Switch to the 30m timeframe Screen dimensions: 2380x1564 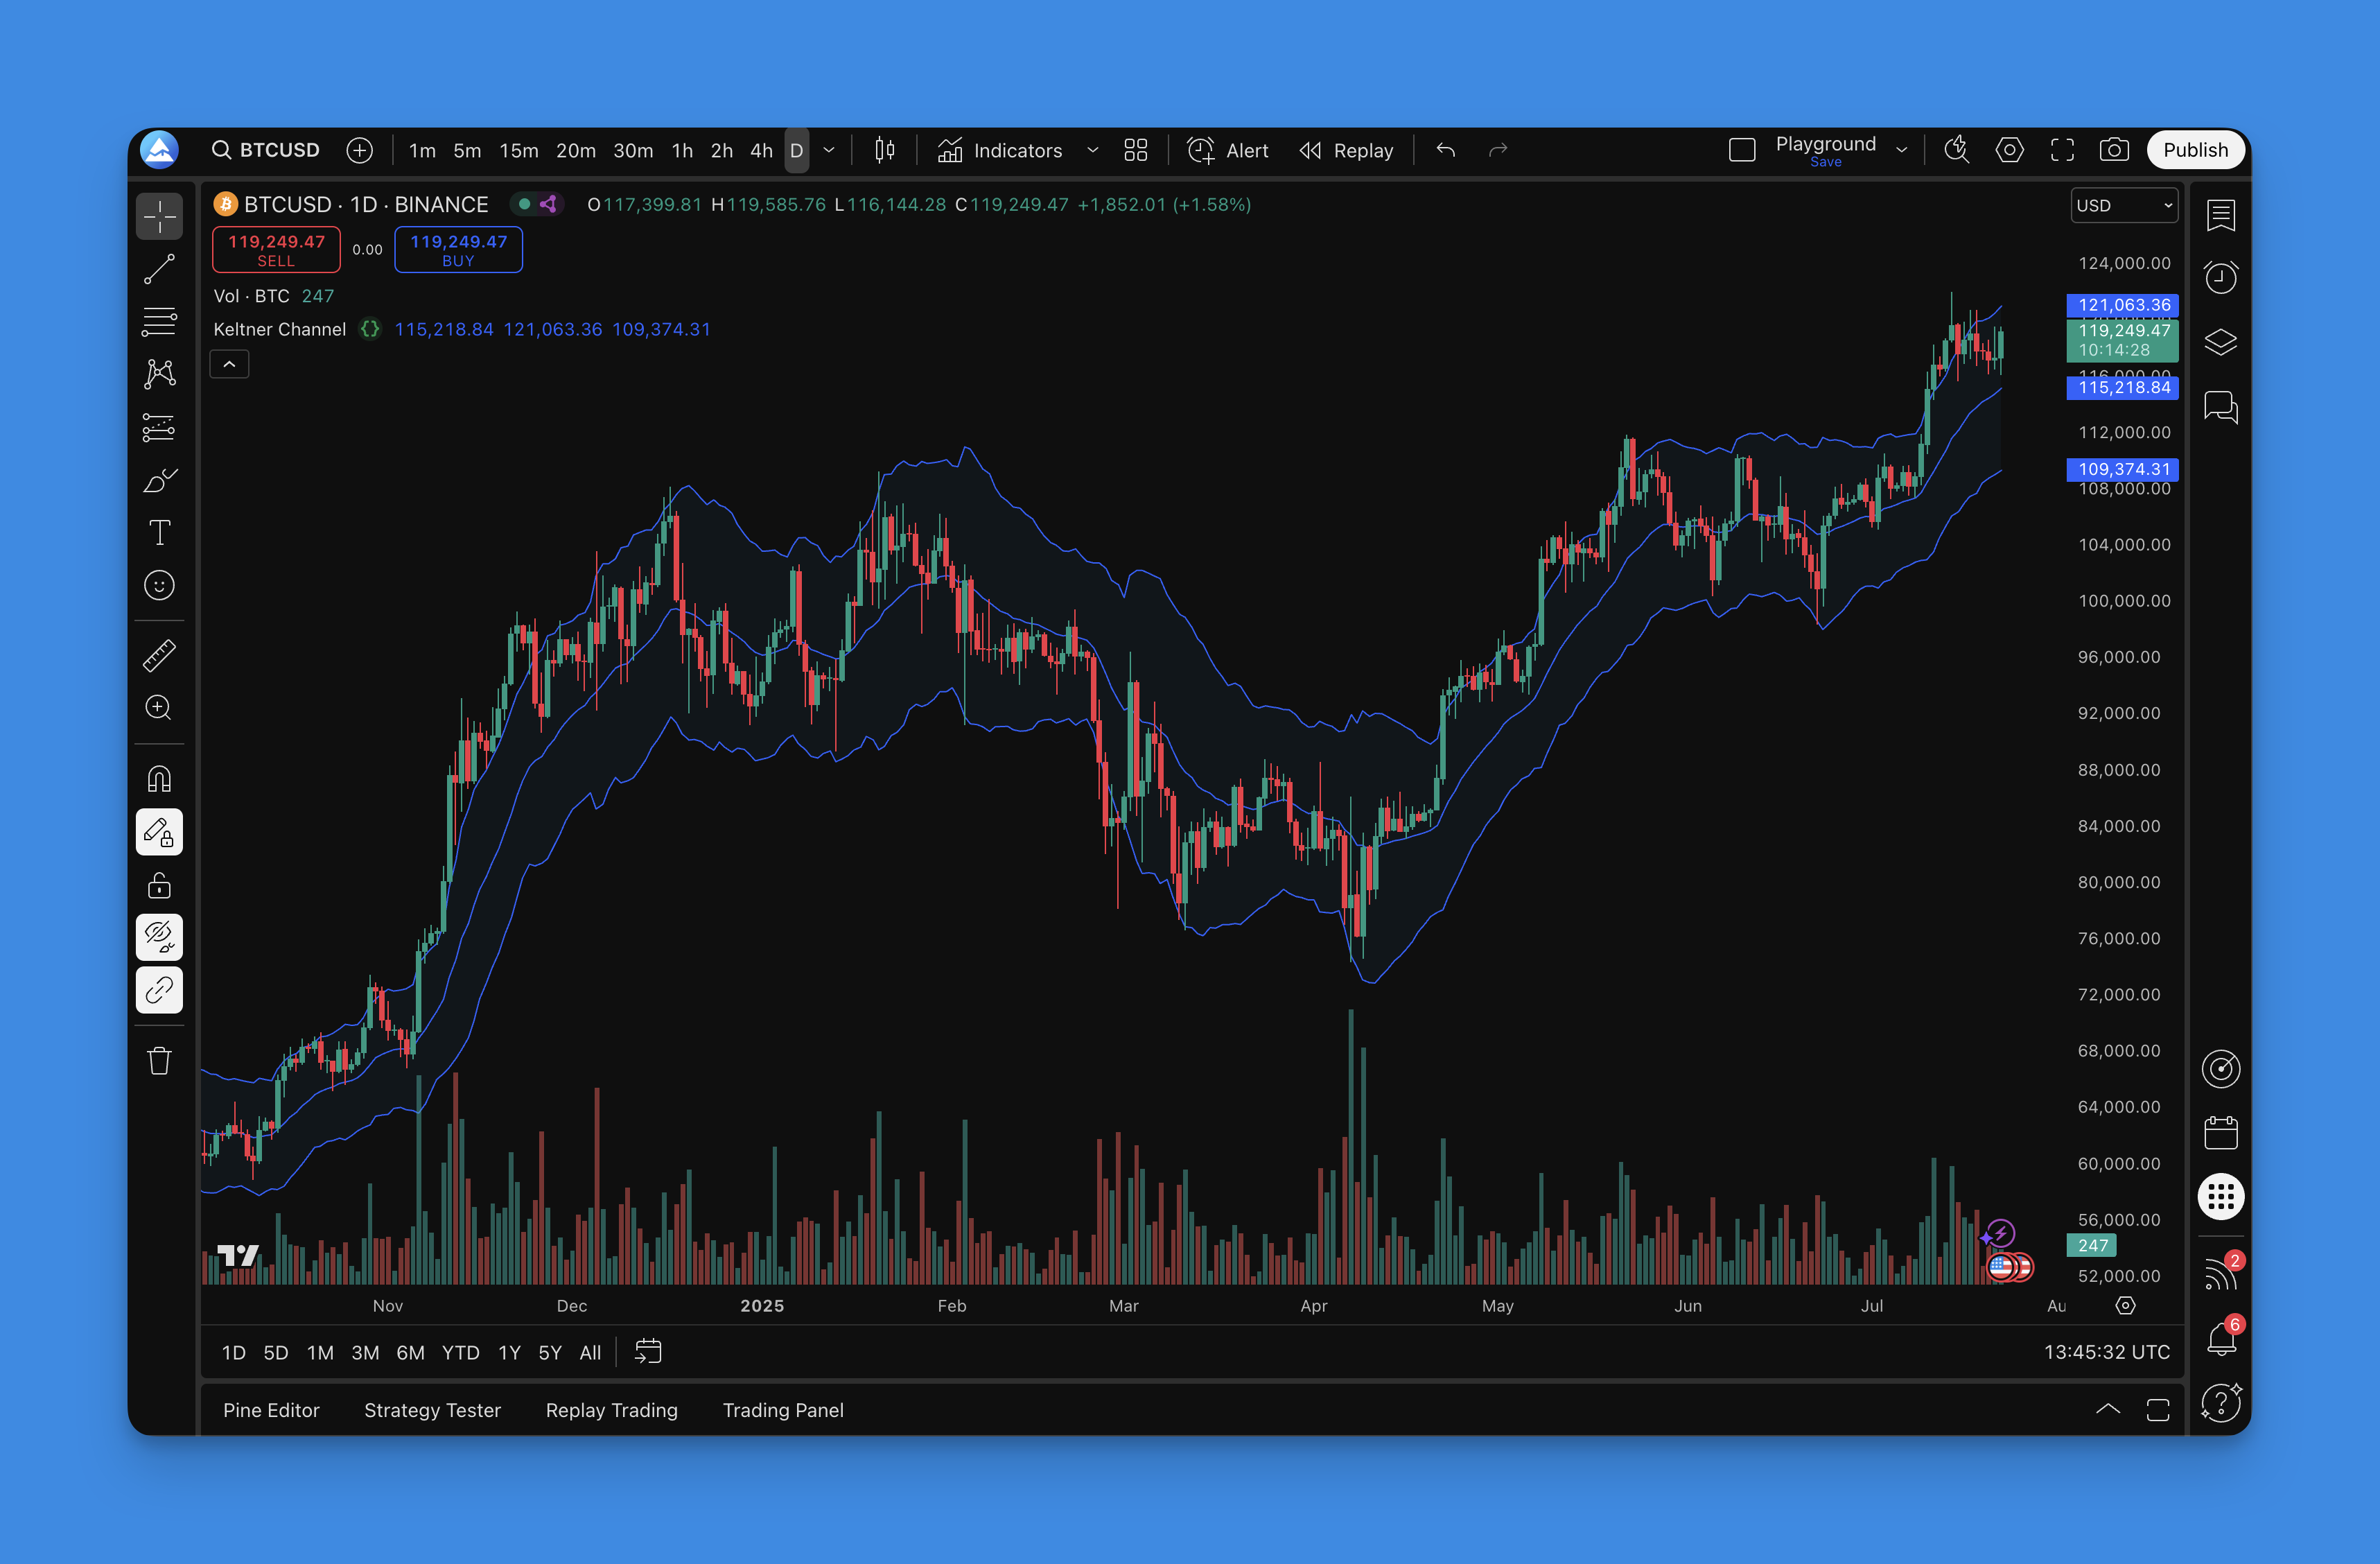(633, 150)
